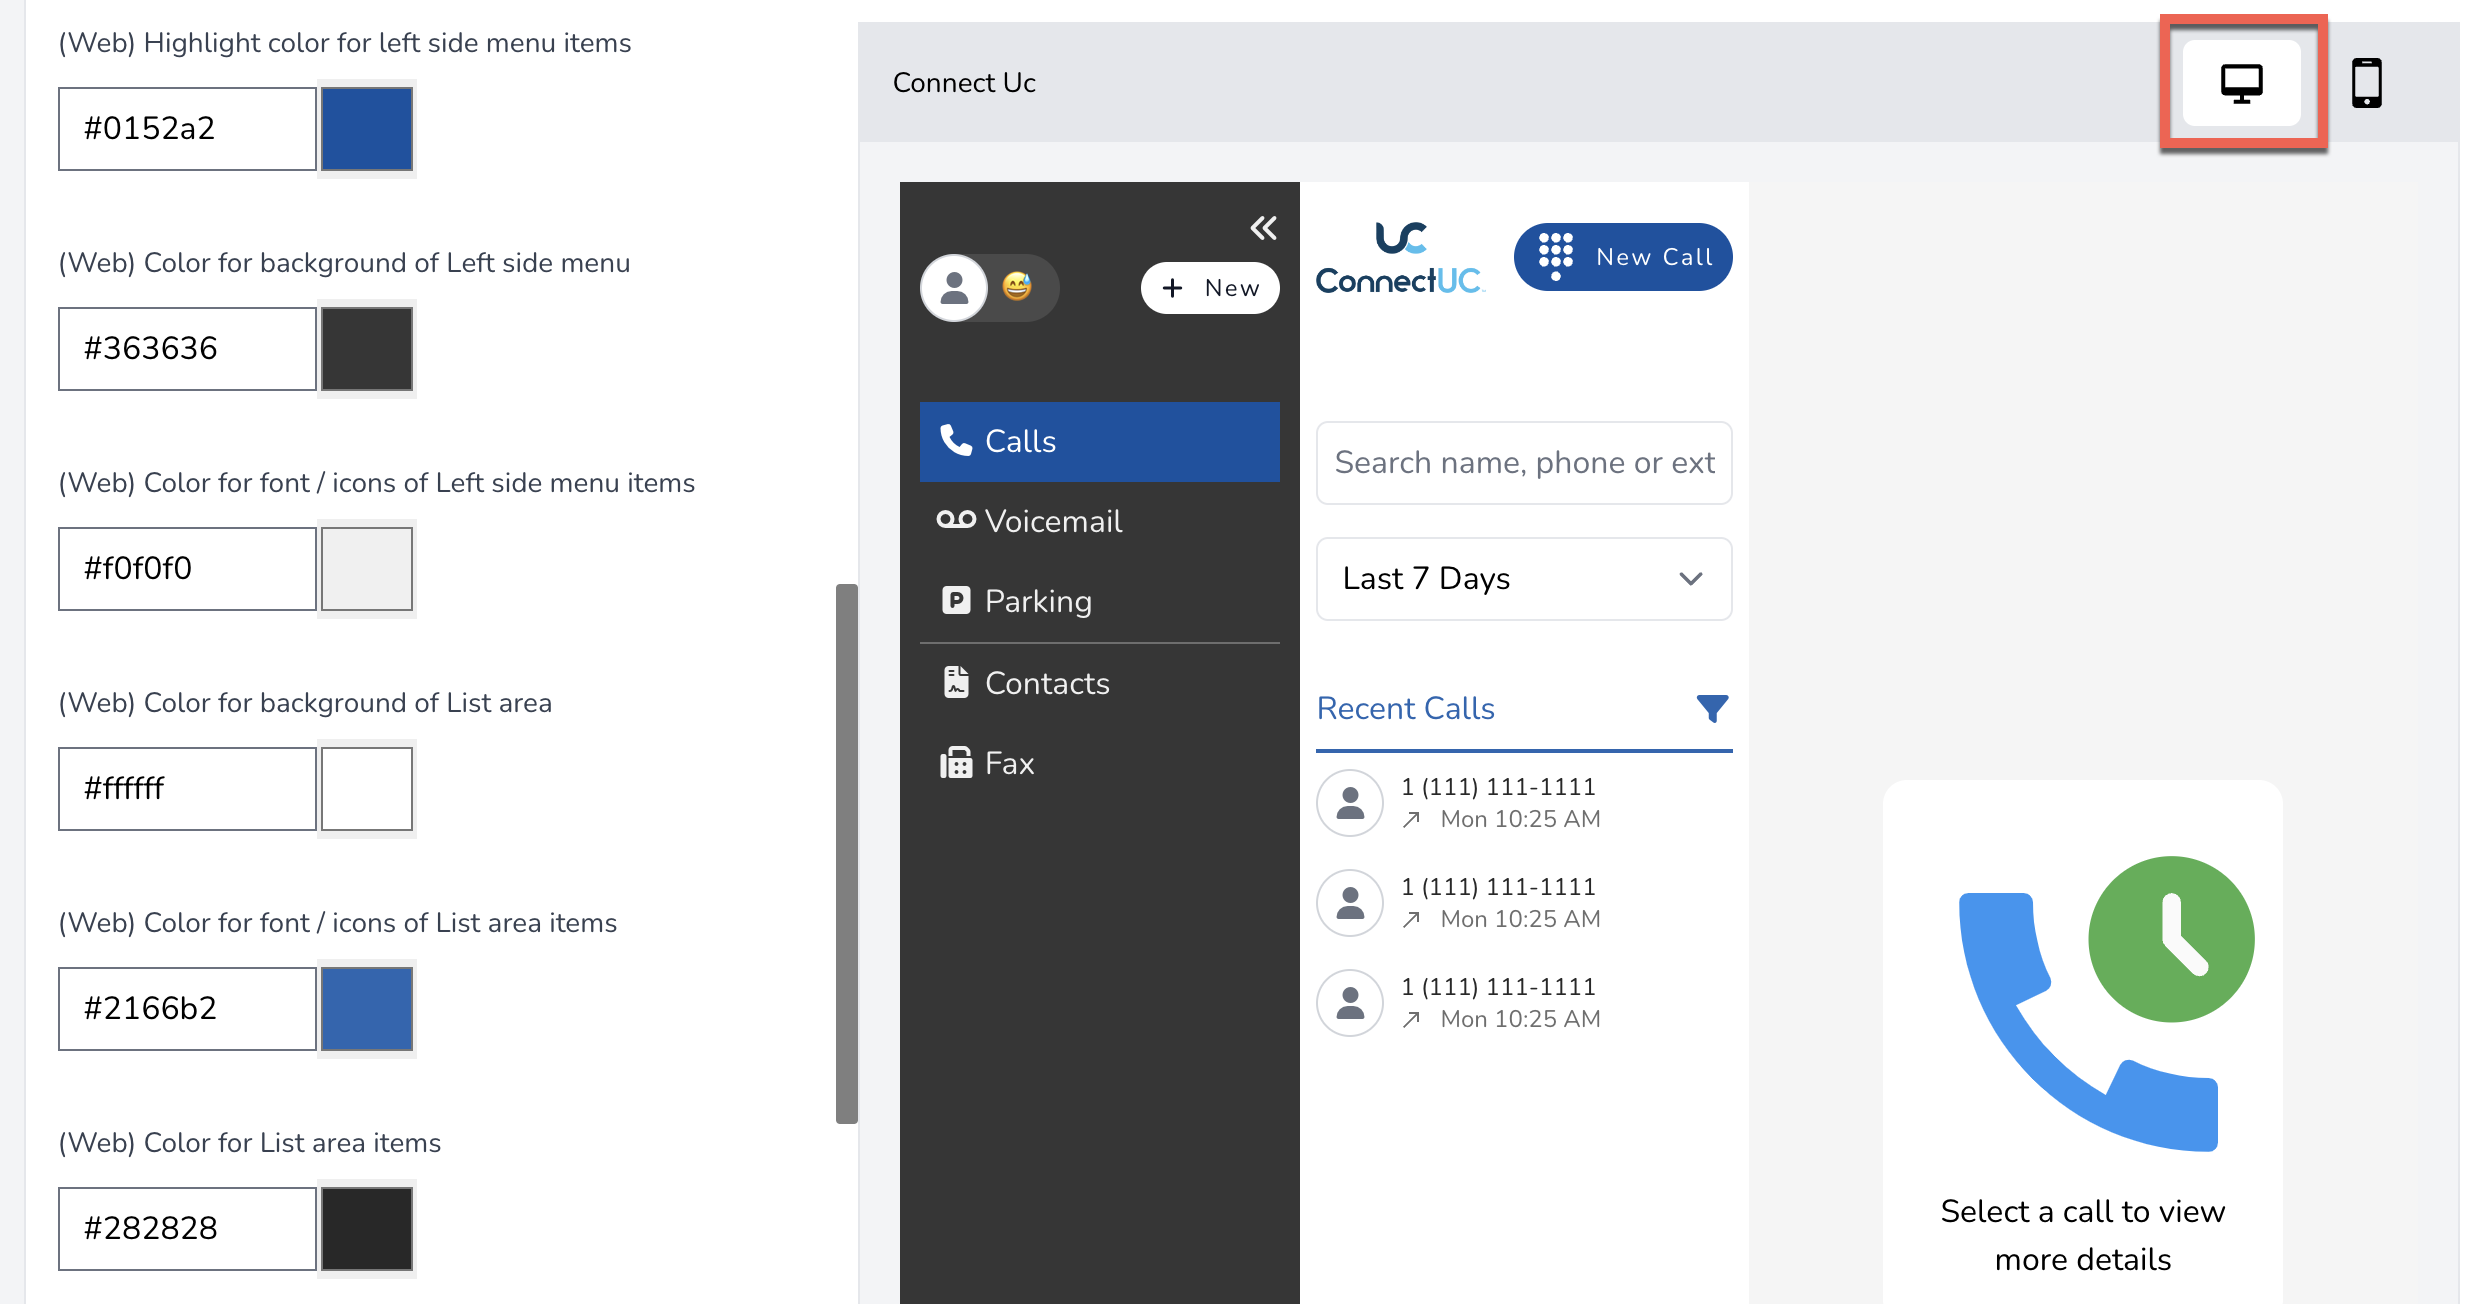Click avatar of the second recent call
This screenshot has height=1304, width=2484.
pyautogui.click(x=1350, y=903)
